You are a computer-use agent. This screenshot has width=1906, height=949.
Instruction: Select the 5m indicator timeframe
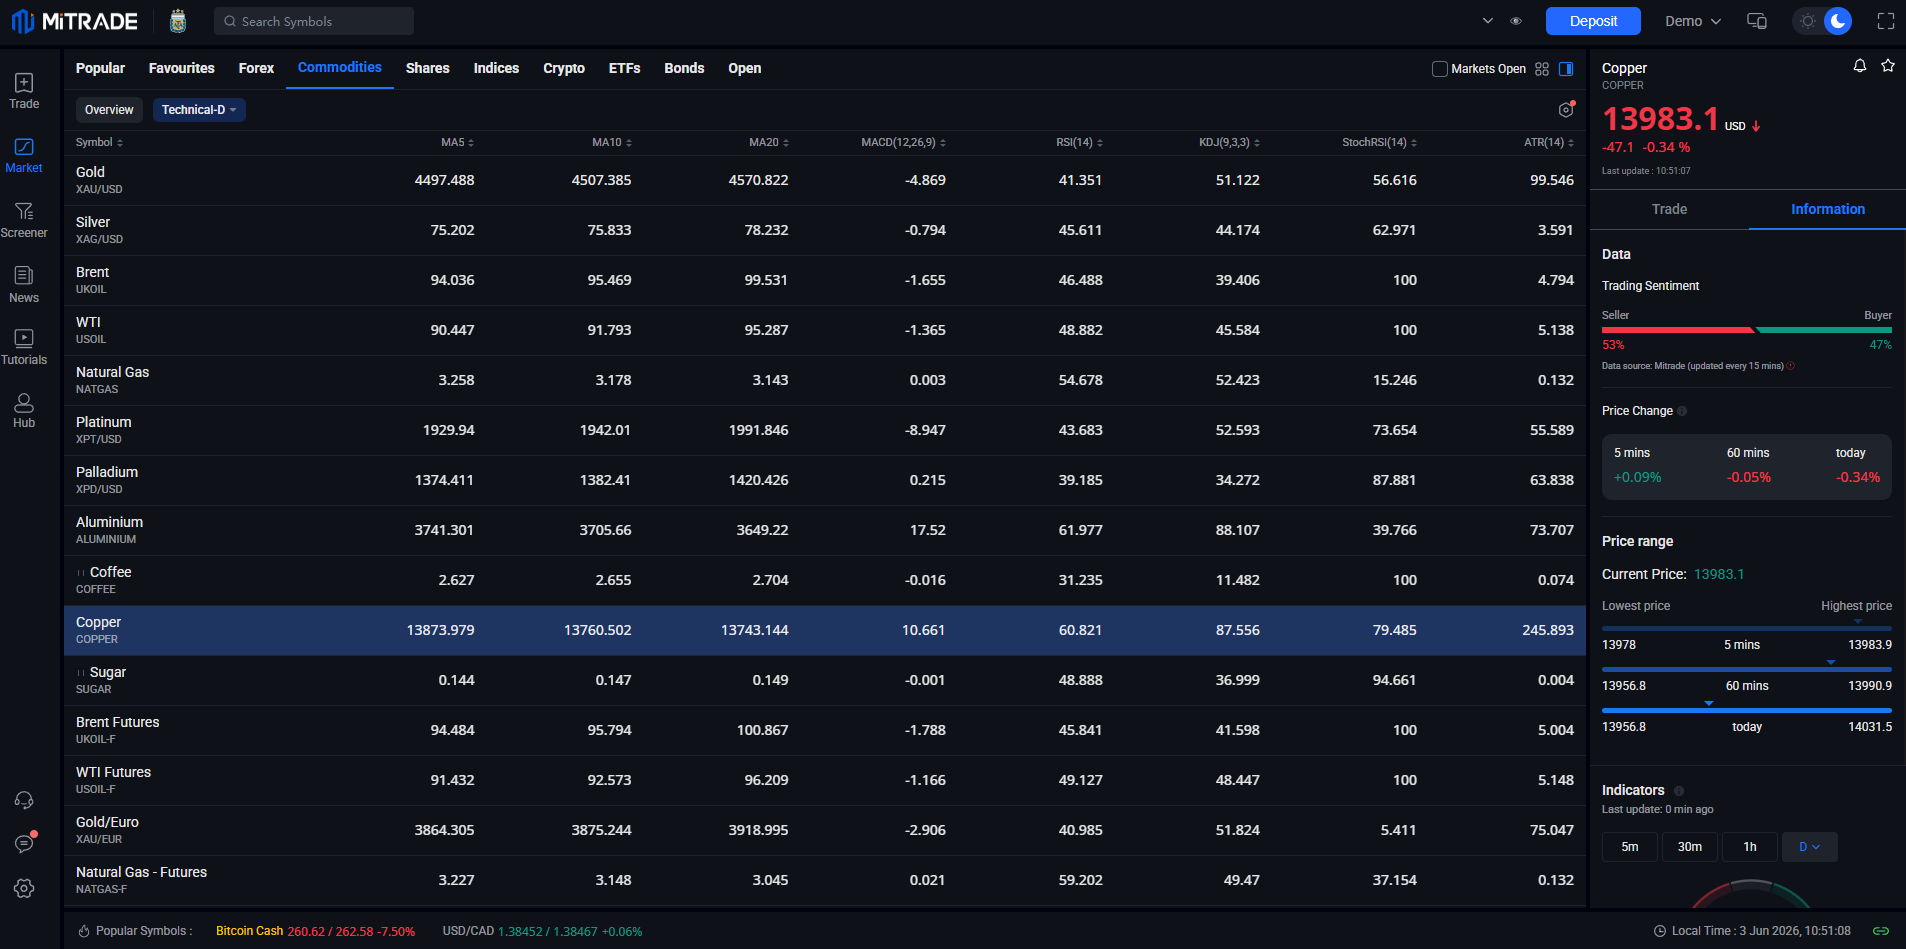pyautogui.click(x=1630, y=847)
